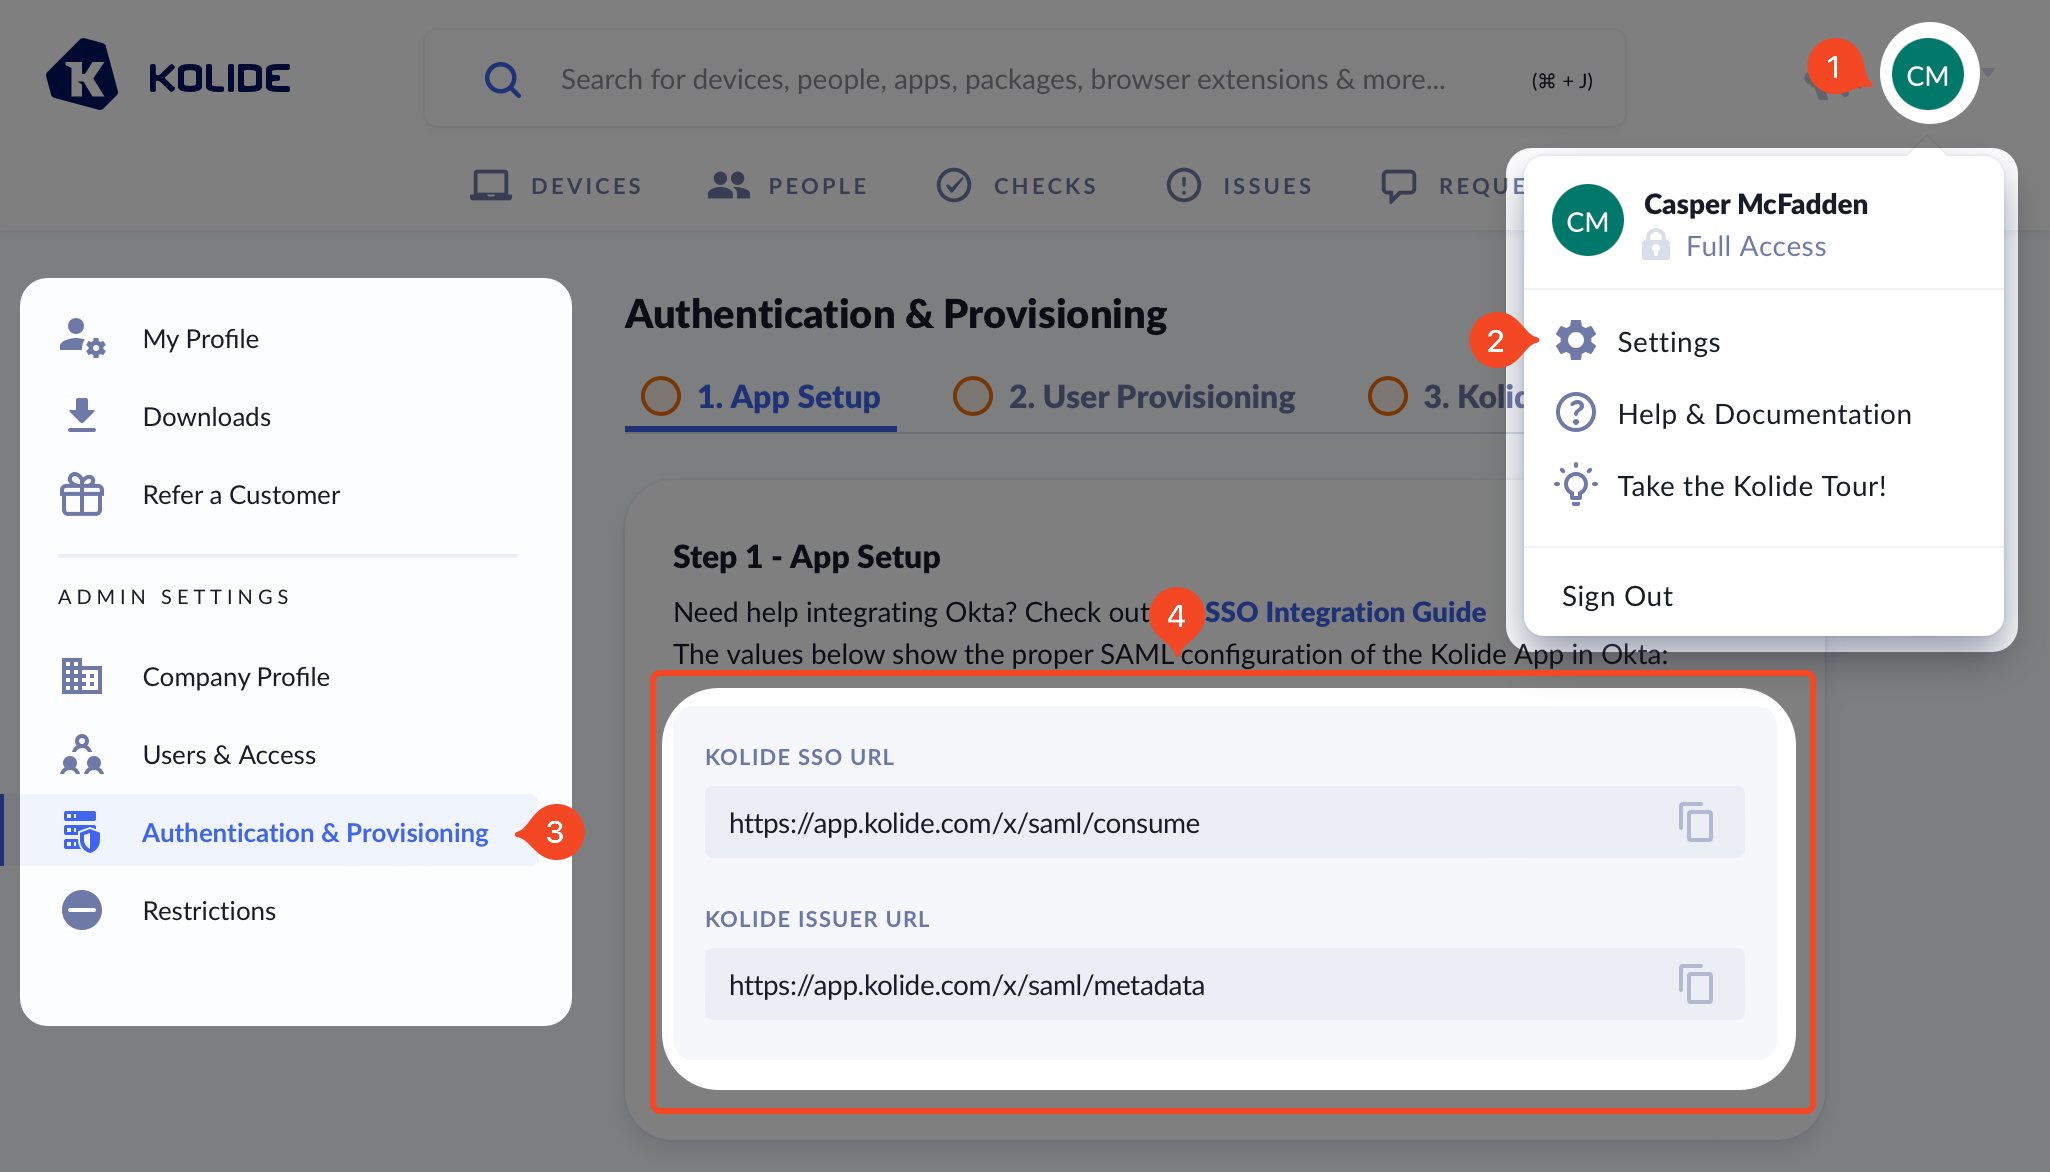Click the Restrictions minus-circle icon
The image size is (2050, 1172).
[x=82, y=910]
